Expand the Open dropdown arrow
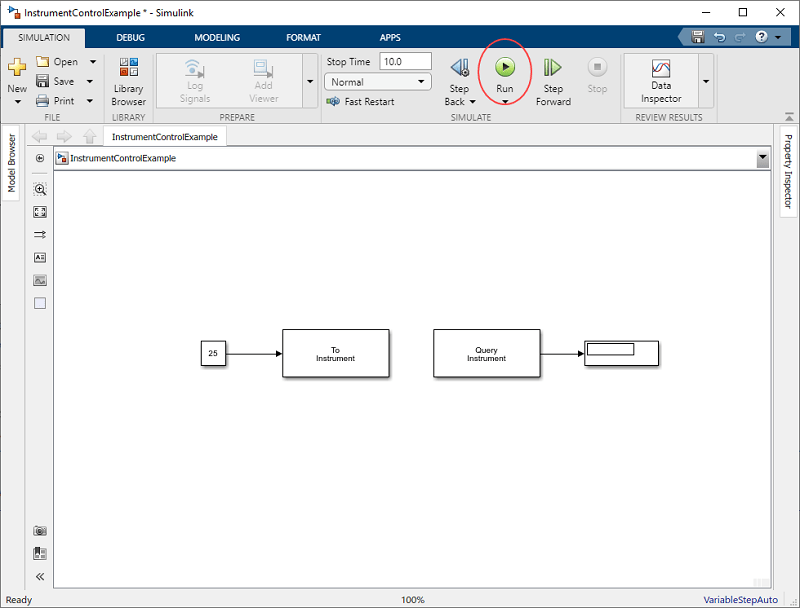Viewport: 800px width, 608px height. click(x=93, y=62)
